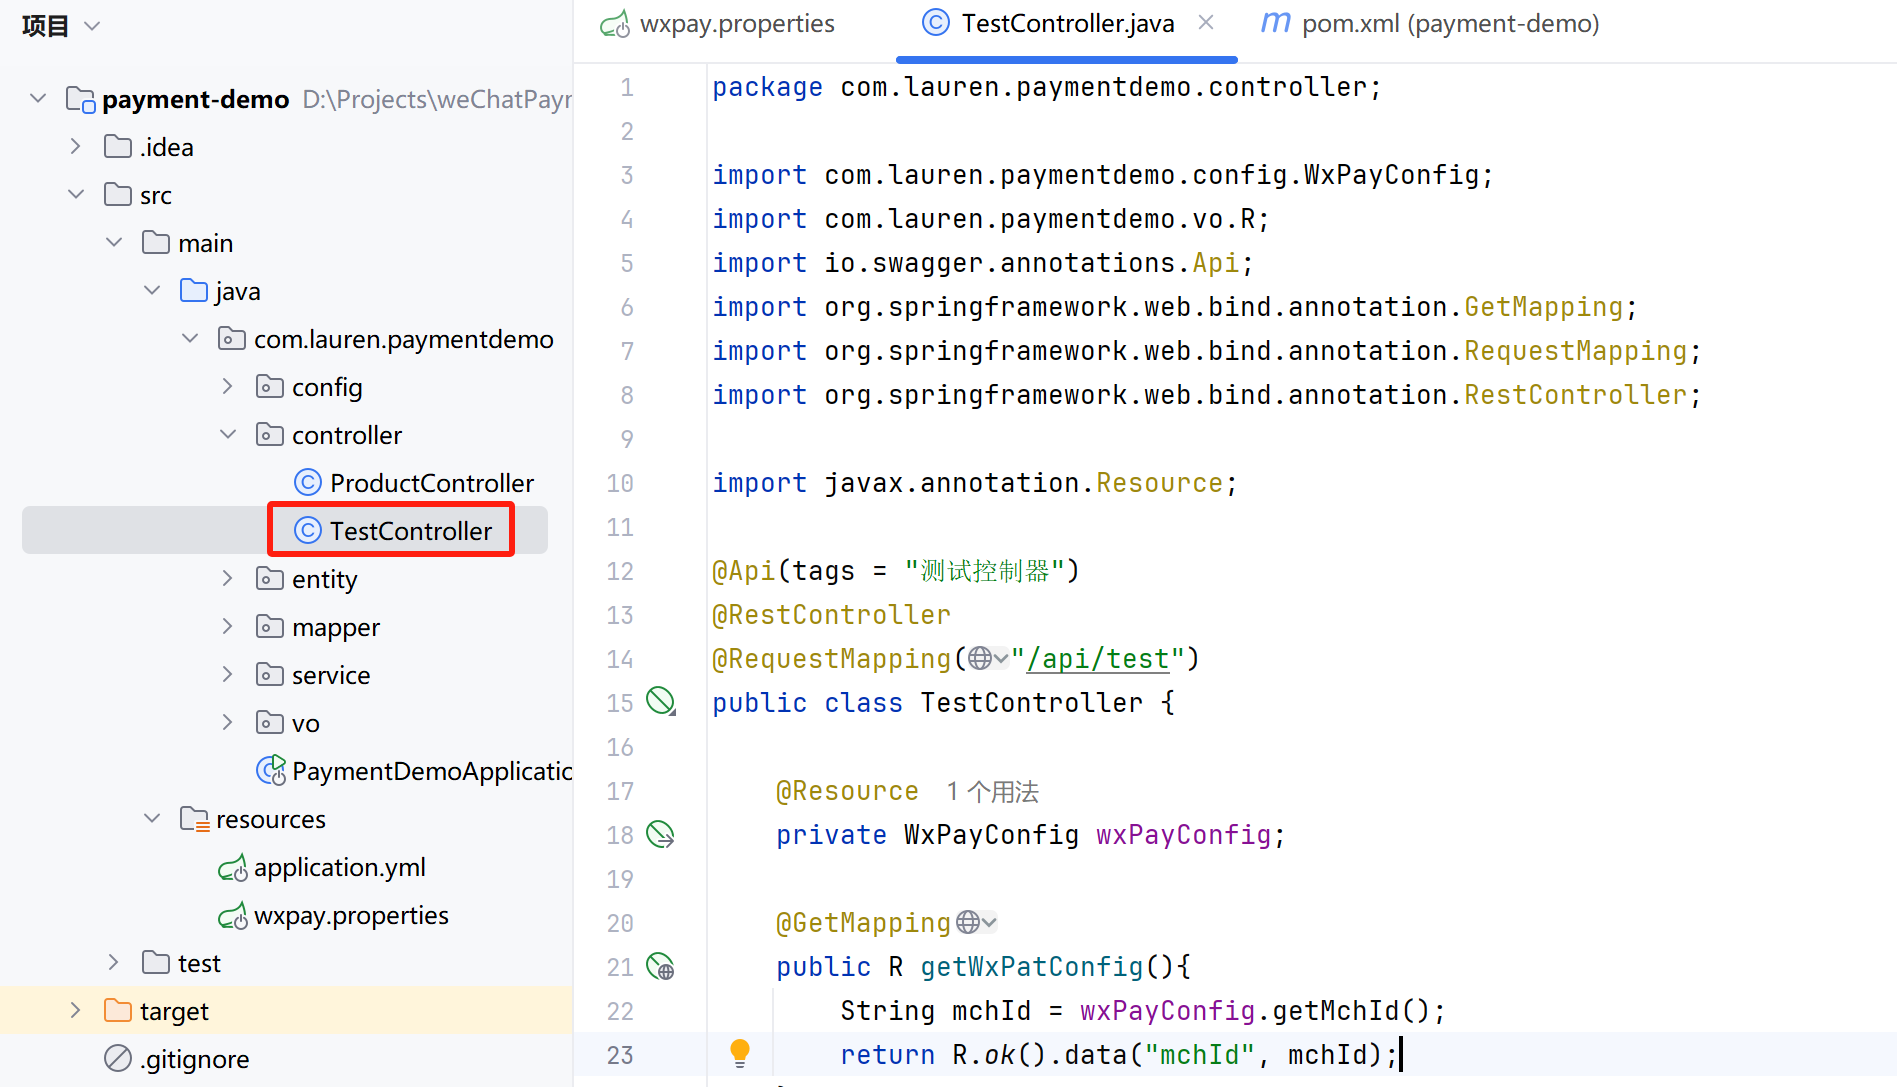Open the 项目 view dropdown
1897x1087 pixels.
[x=92, y=25]
